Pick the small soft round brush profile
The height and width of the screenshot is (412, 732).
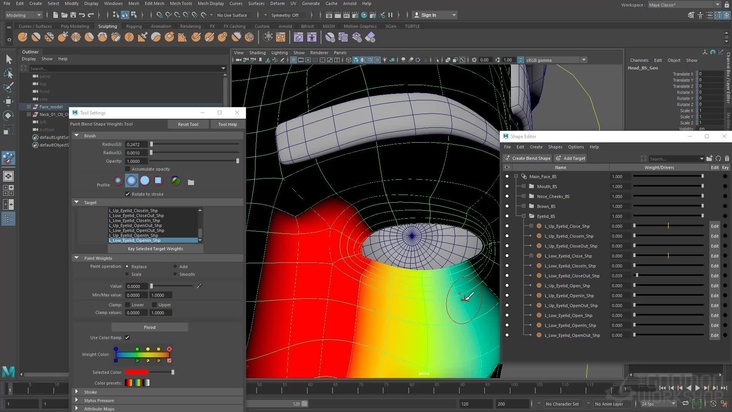[118, 180]
